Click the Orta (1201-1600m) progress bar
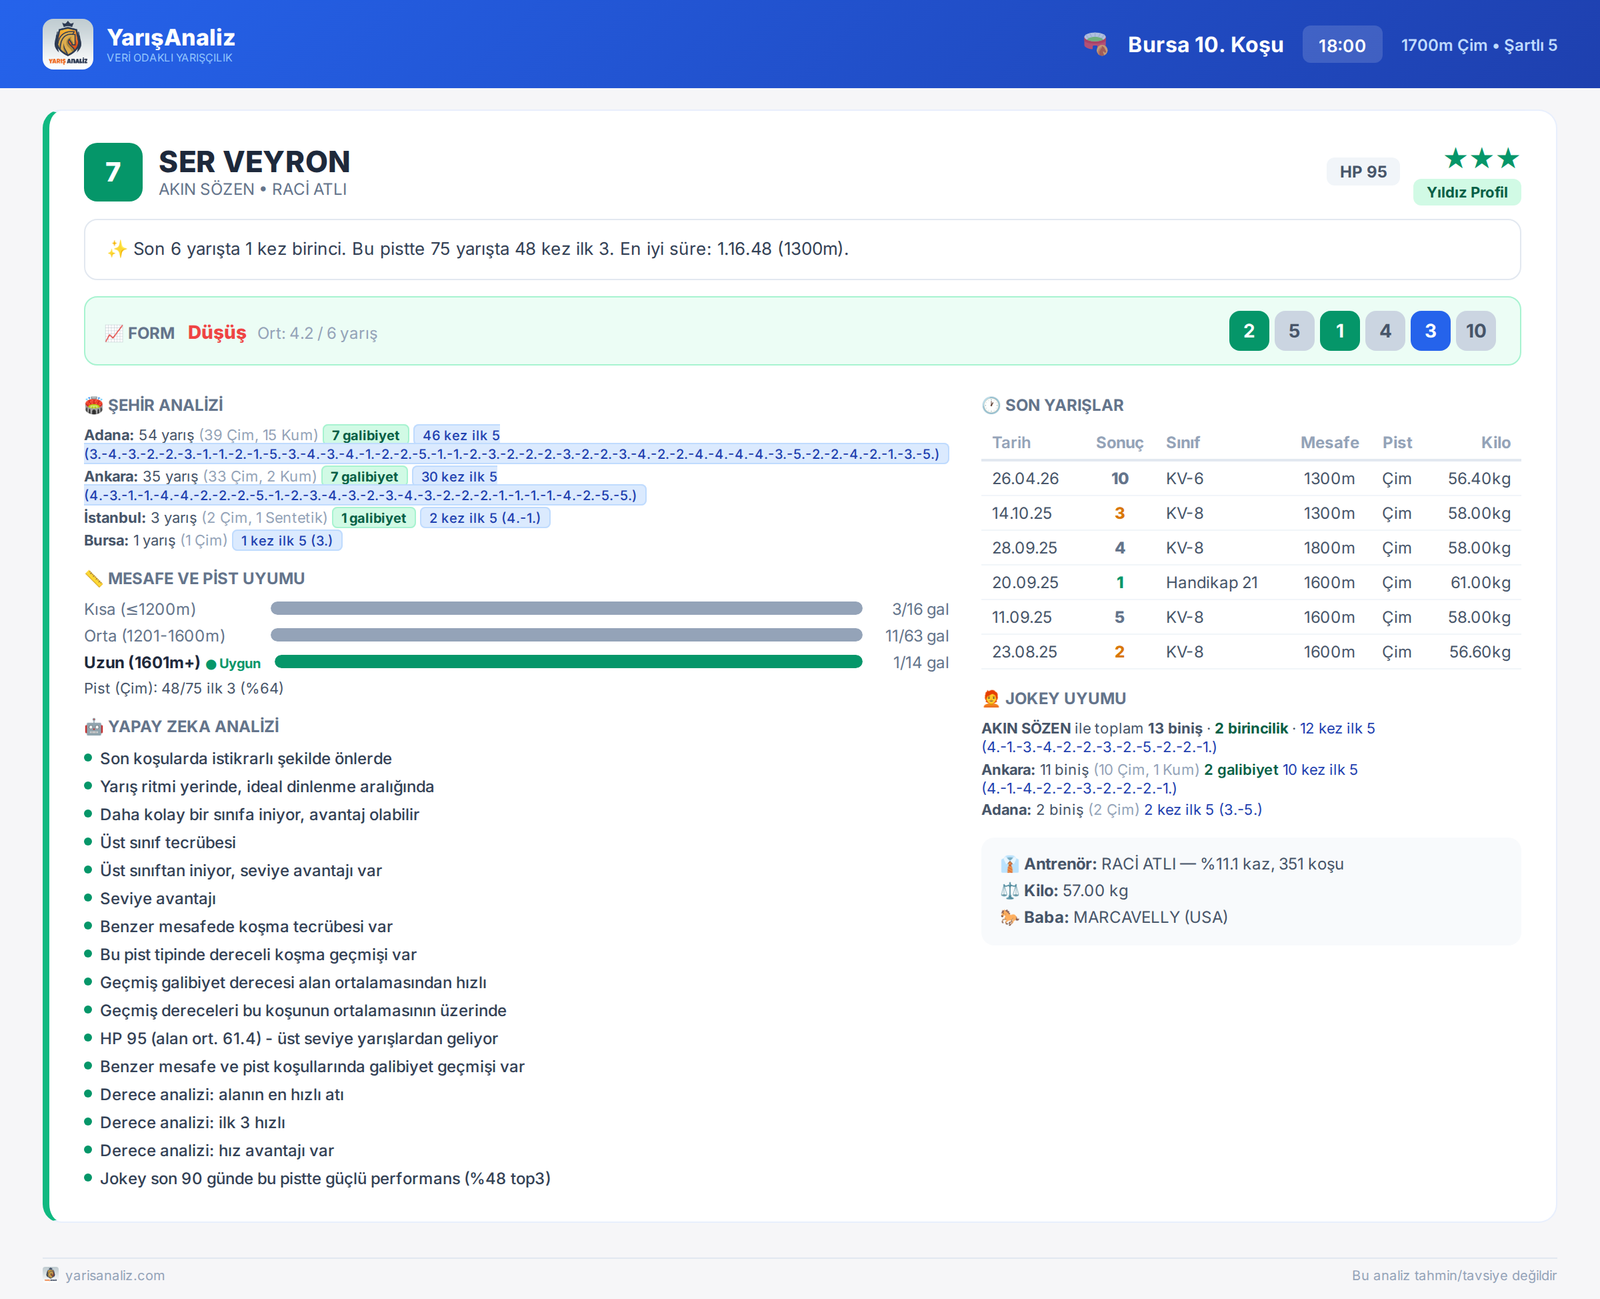1600x1299 pixels. pyautogui.click(x=566, y=635)
